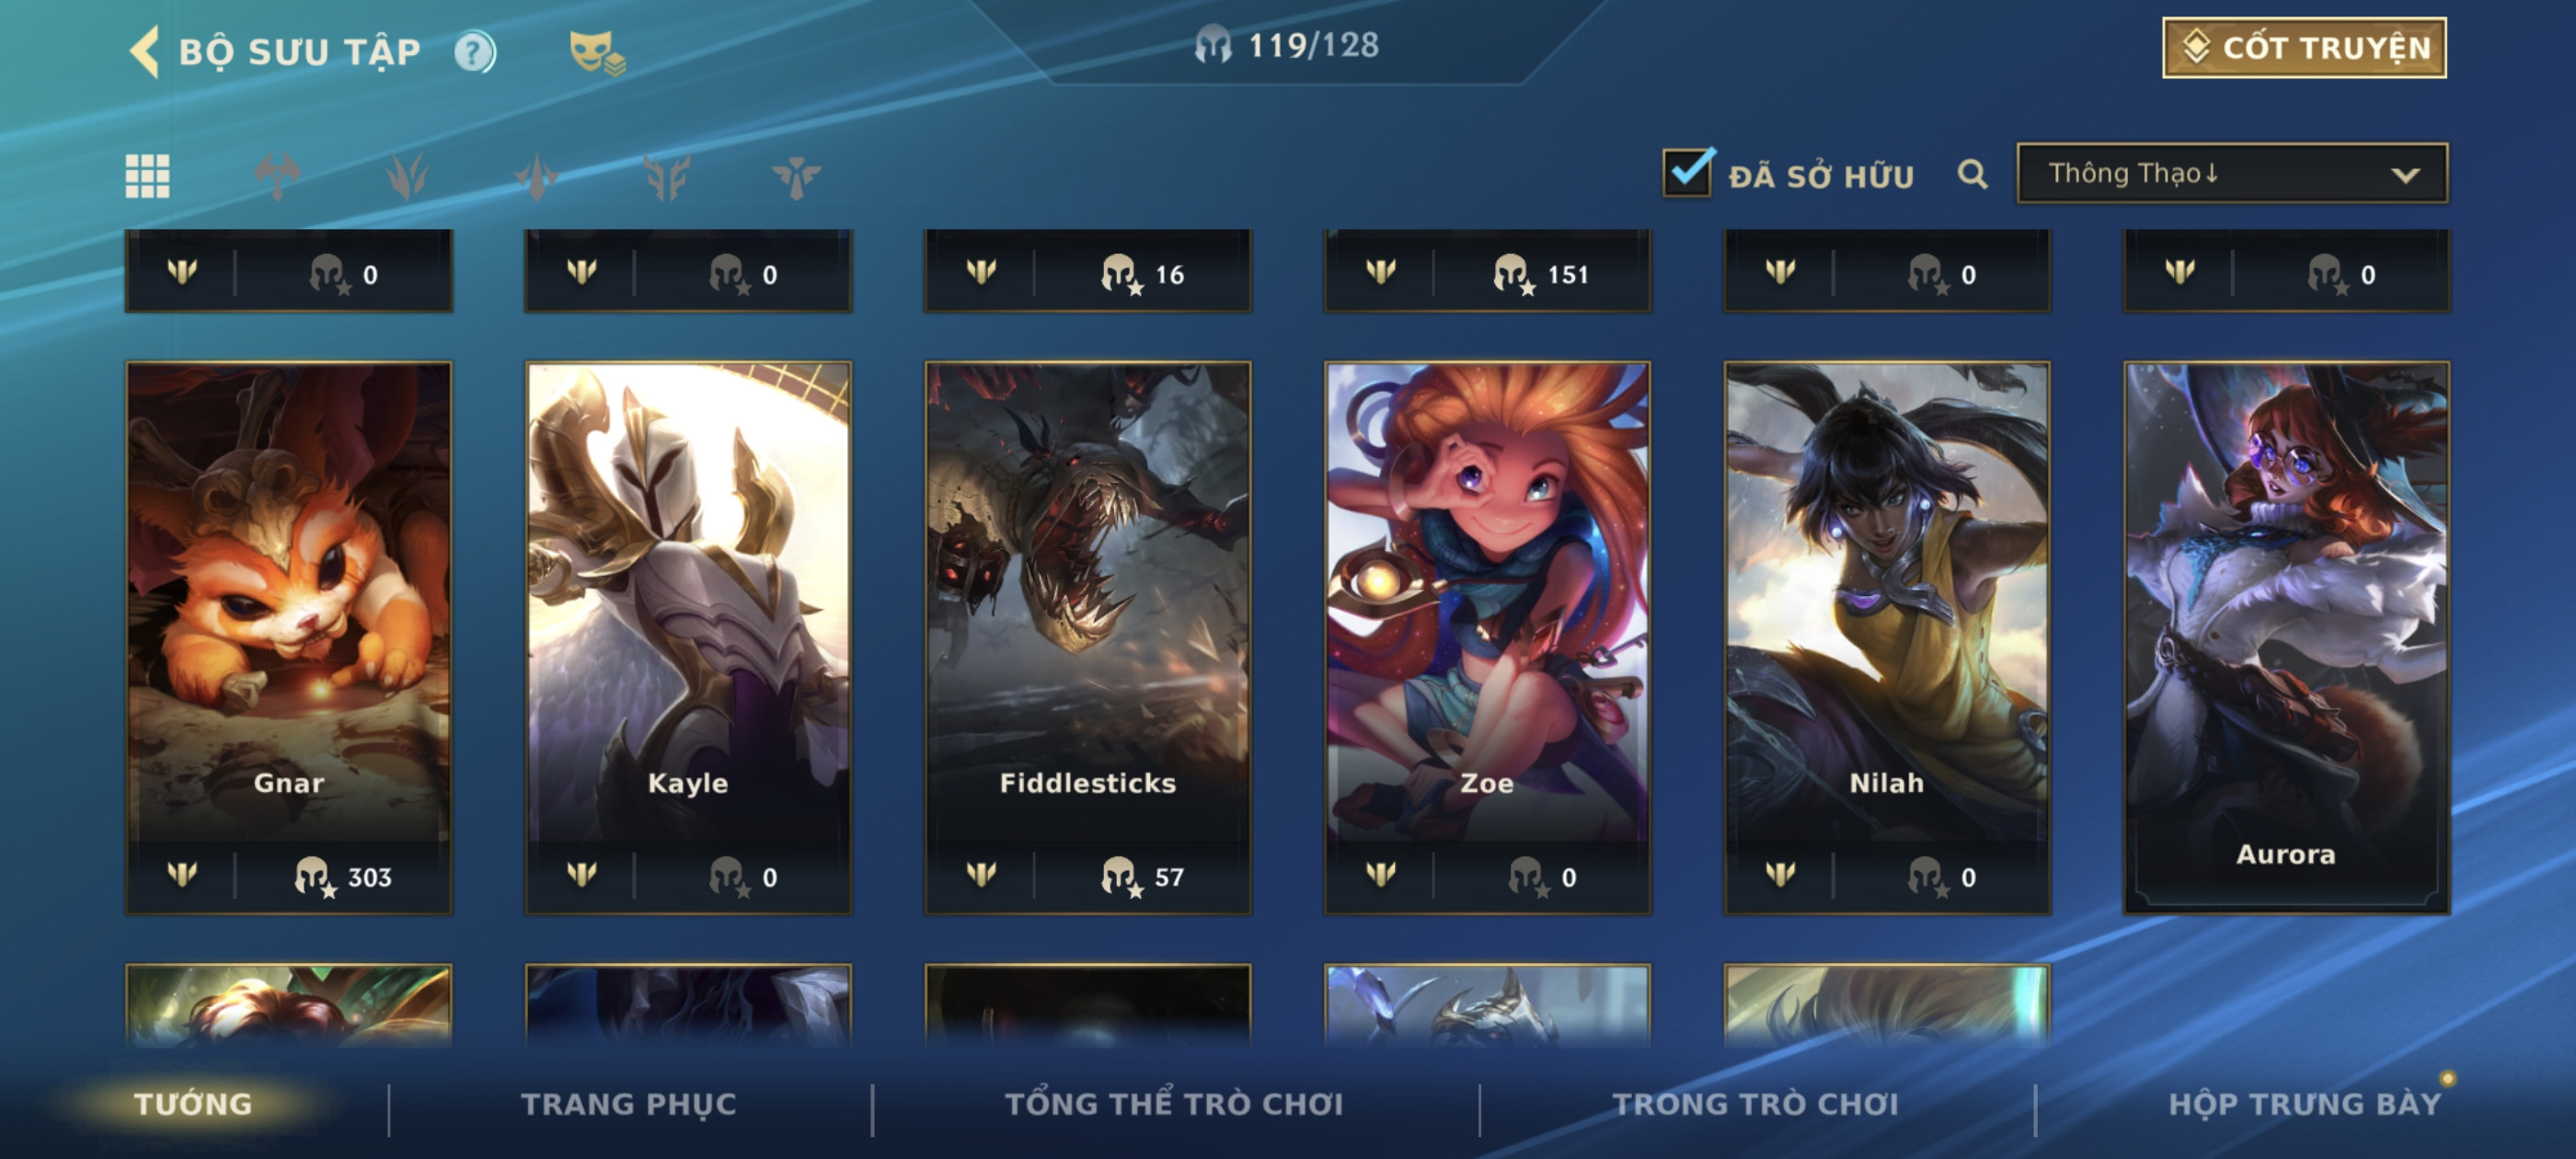
Task: Open the Tổng Thể Trò Chơi tab
Action: [x=1174, y=1104]
